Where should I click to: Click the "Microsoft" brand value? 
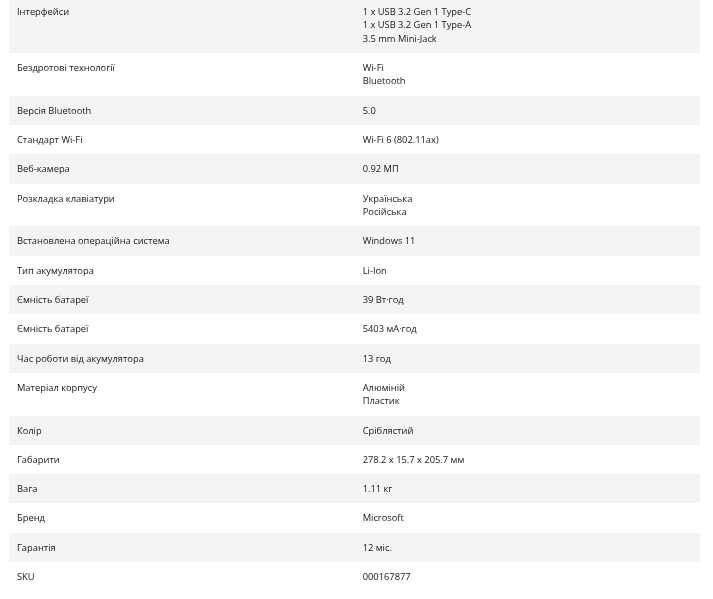[383, 517]
